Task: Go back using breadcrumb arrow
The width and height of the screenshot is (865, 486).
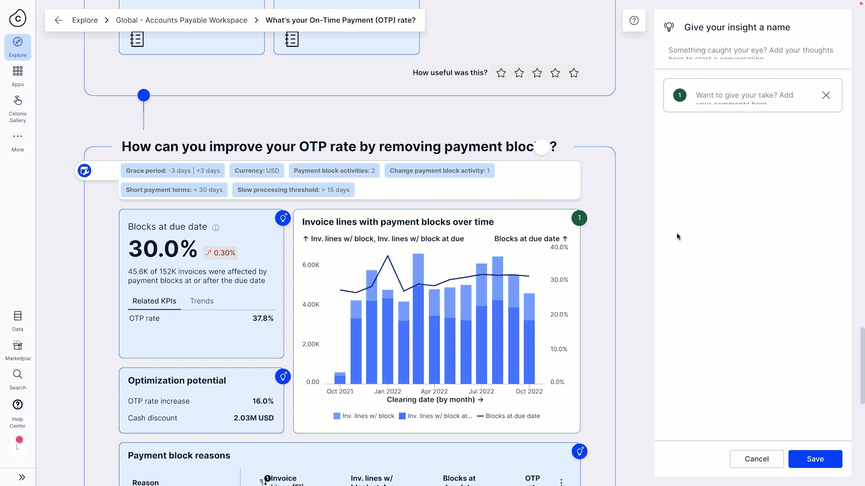Action: [58, 20]
